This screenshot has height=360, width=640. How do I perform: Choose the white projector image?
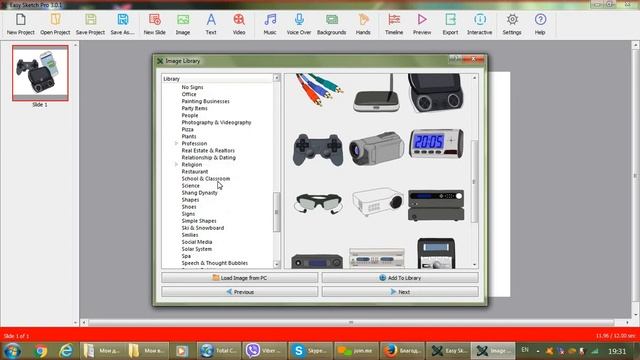click(x=377, y=202)
